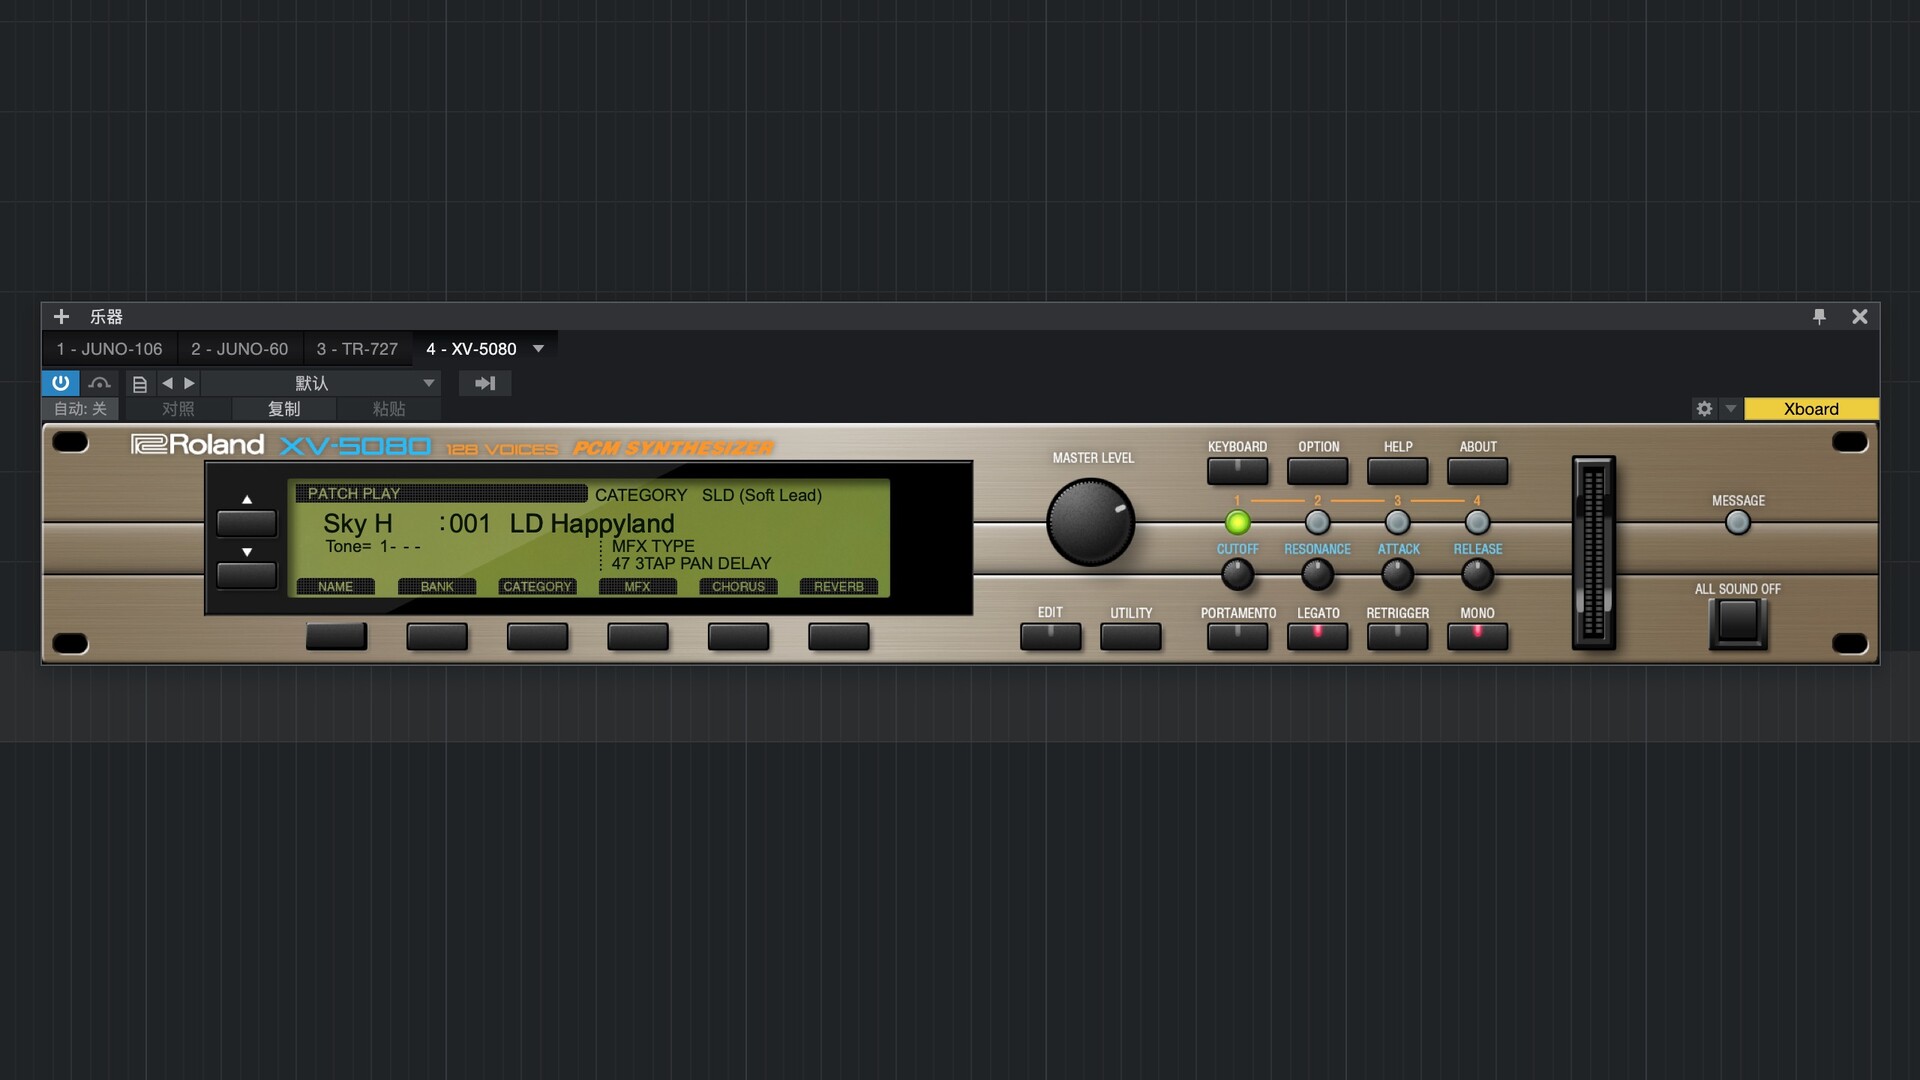
Task: Click the 粘贴 paste button
Action: point(389,409)
